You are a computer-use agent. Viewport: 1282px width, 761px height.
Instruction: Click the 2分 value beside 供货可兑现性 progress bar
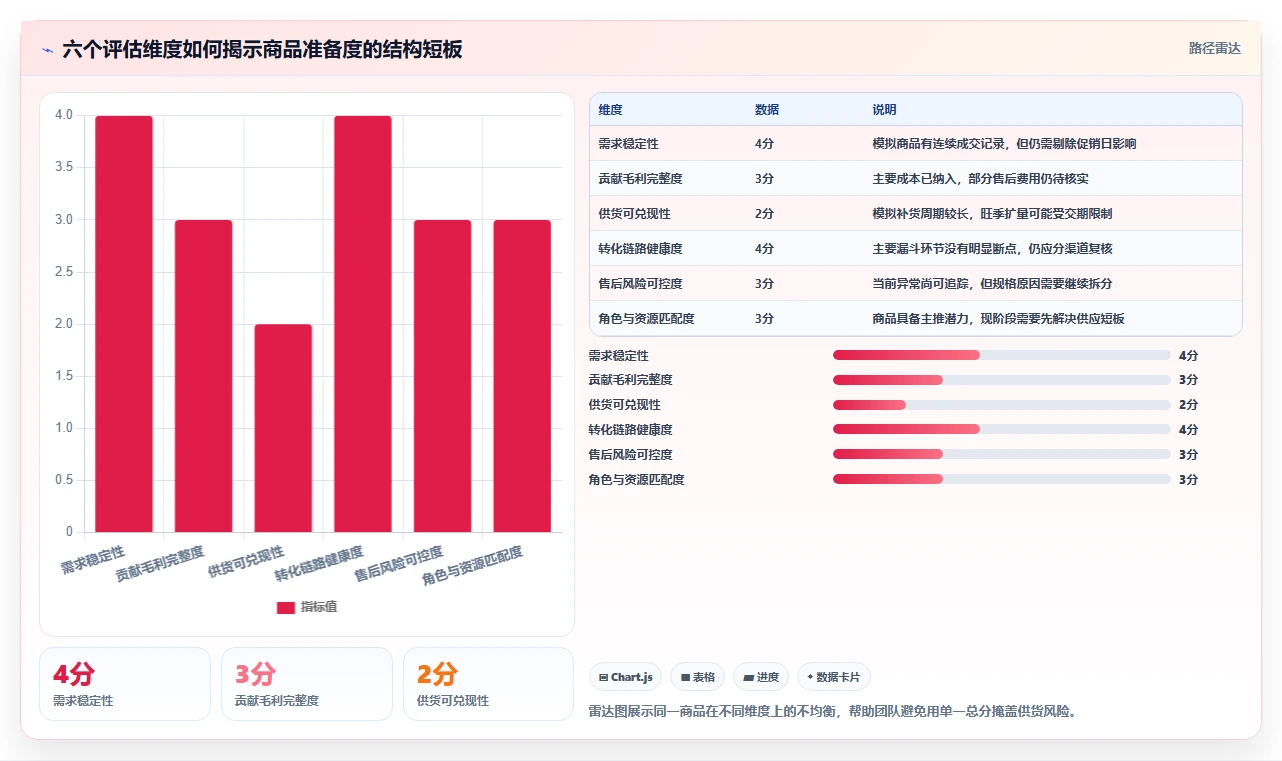coord(1188,405)
